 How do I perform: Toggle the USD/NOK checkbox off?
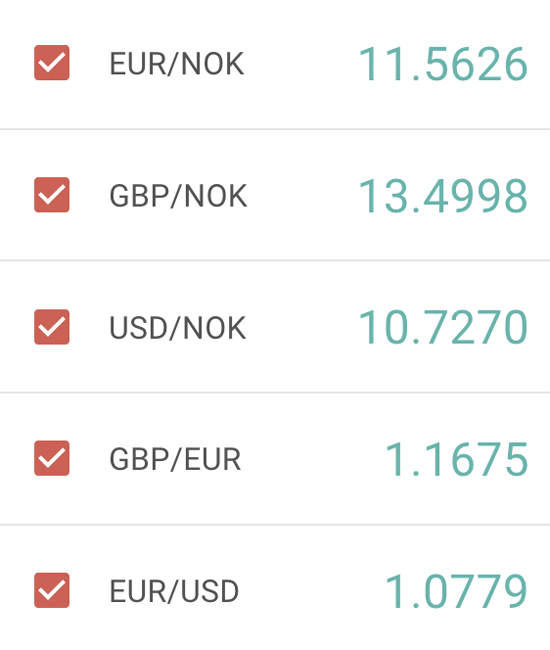click(x=51, y=327)
